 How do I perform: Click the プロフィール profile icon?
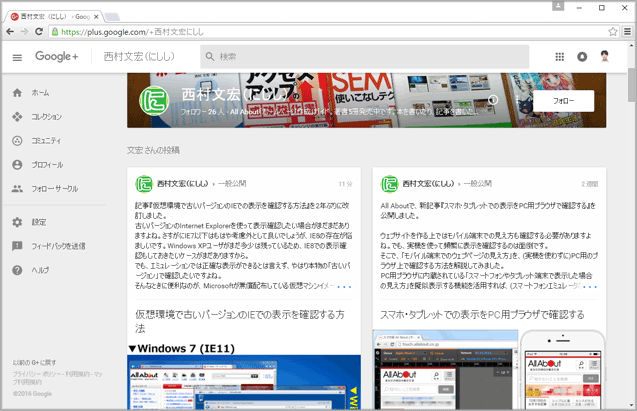click(x=17, y=164)
